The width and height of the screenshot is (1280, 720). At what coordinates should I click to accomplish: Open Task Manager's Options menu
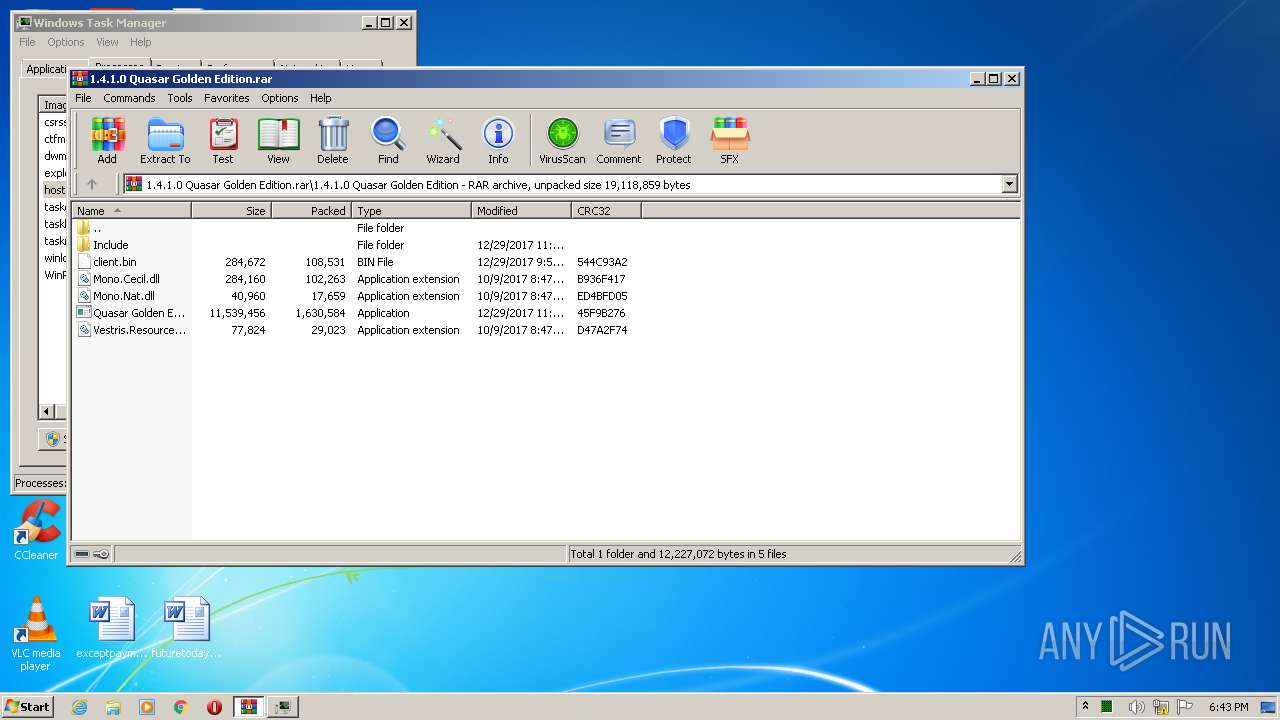tap(66, 42)
